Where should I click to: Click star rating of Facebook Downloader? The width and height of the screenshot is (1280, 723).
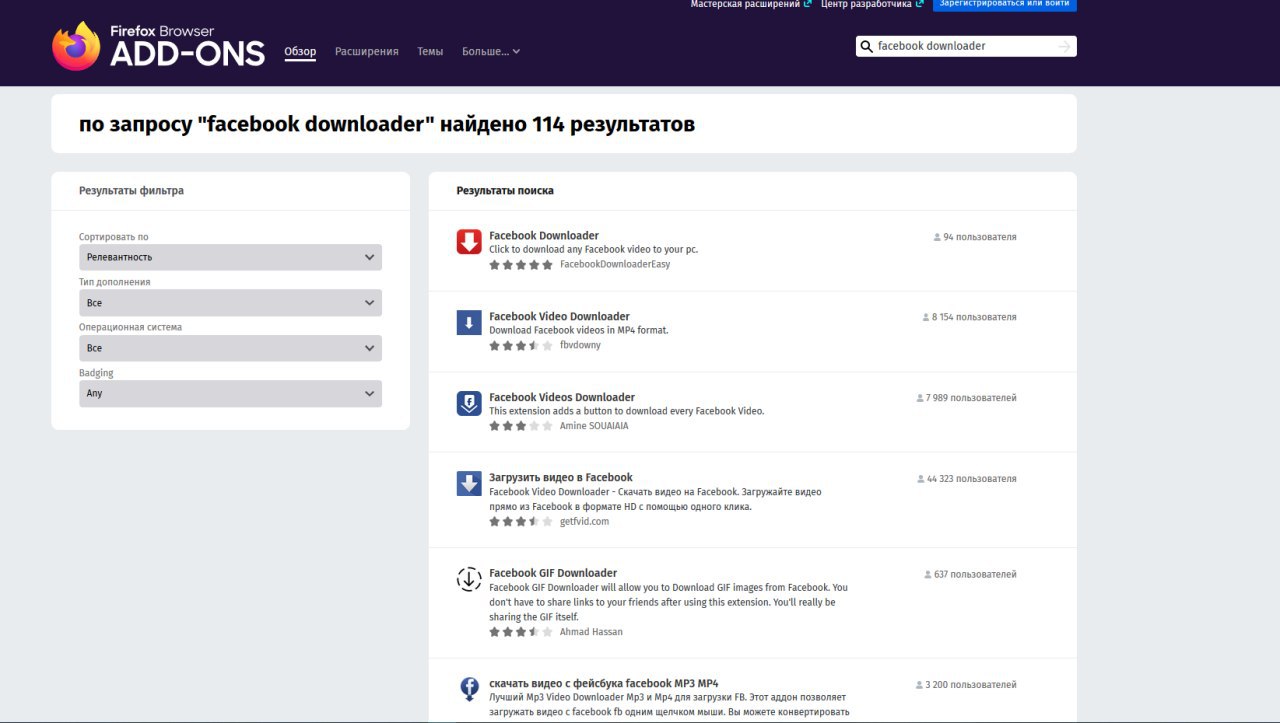tap(521, 265)
